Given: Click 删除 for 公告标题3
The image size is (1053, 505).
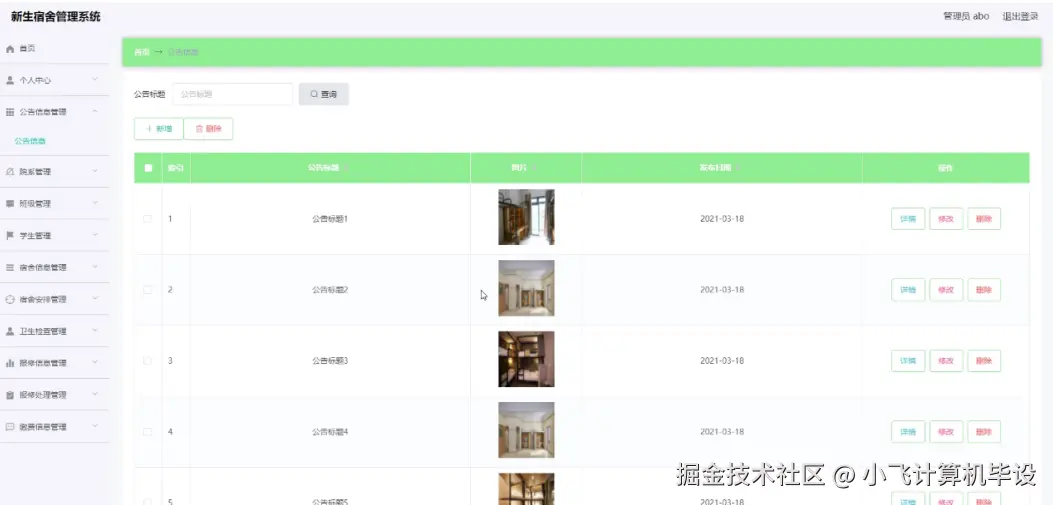Looking at the screenshot, I should point(984,361).
